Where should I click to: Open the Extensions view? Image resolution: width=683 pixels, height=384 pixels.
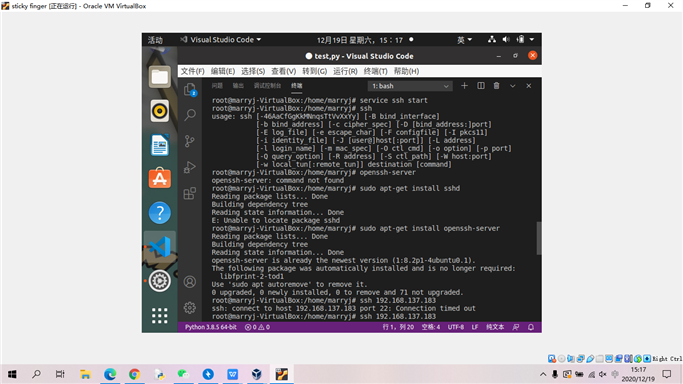tap(190, 193)
